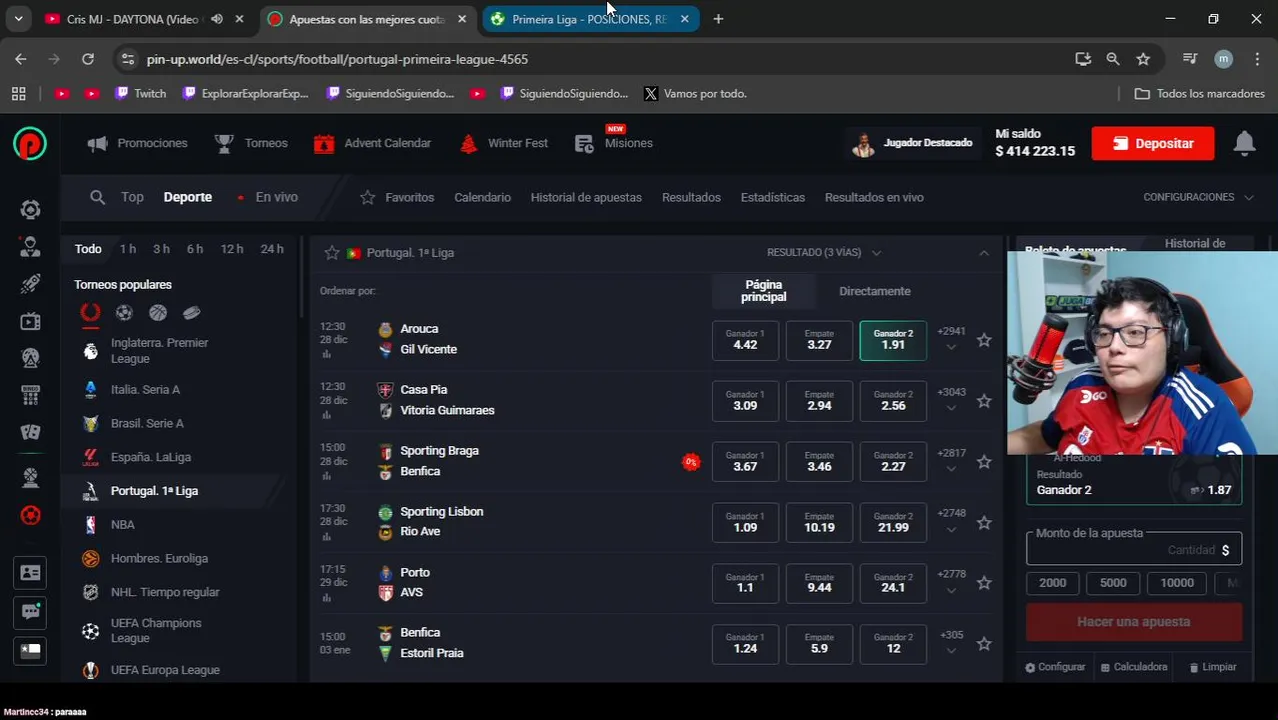Open the Advent Calendar gift icon link
This screenshot has height=720, width=1278.
pyautogui.click(x=372, y=144)
